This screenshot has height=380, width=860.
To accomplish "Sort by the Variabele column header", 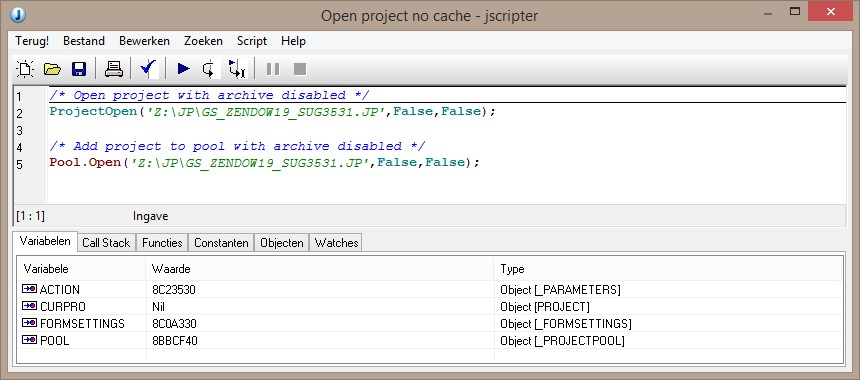I will click(81, 269).
